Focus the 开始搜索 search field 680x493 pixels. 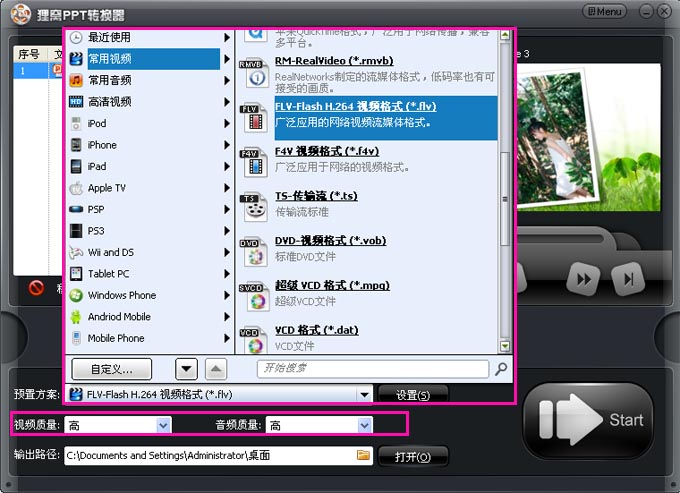coord(373,369)
